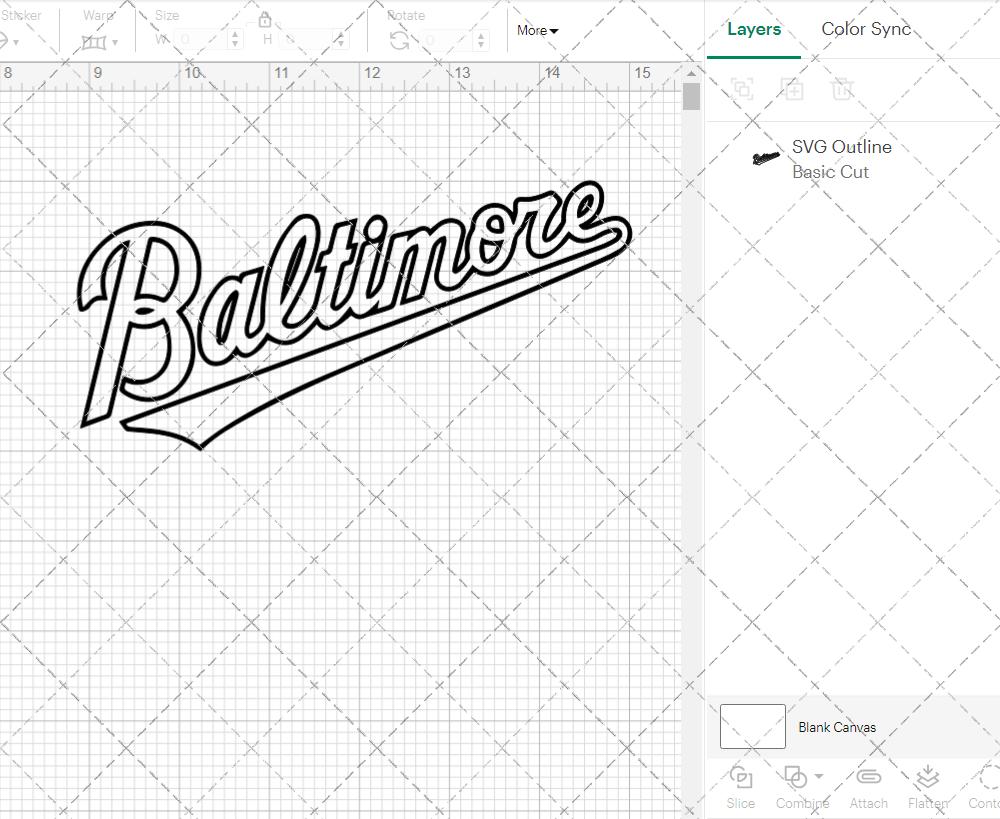The width and height of the screenshot is (1000, 819).
Task: Select the Slice tool
Action: (x=740, y=787)
